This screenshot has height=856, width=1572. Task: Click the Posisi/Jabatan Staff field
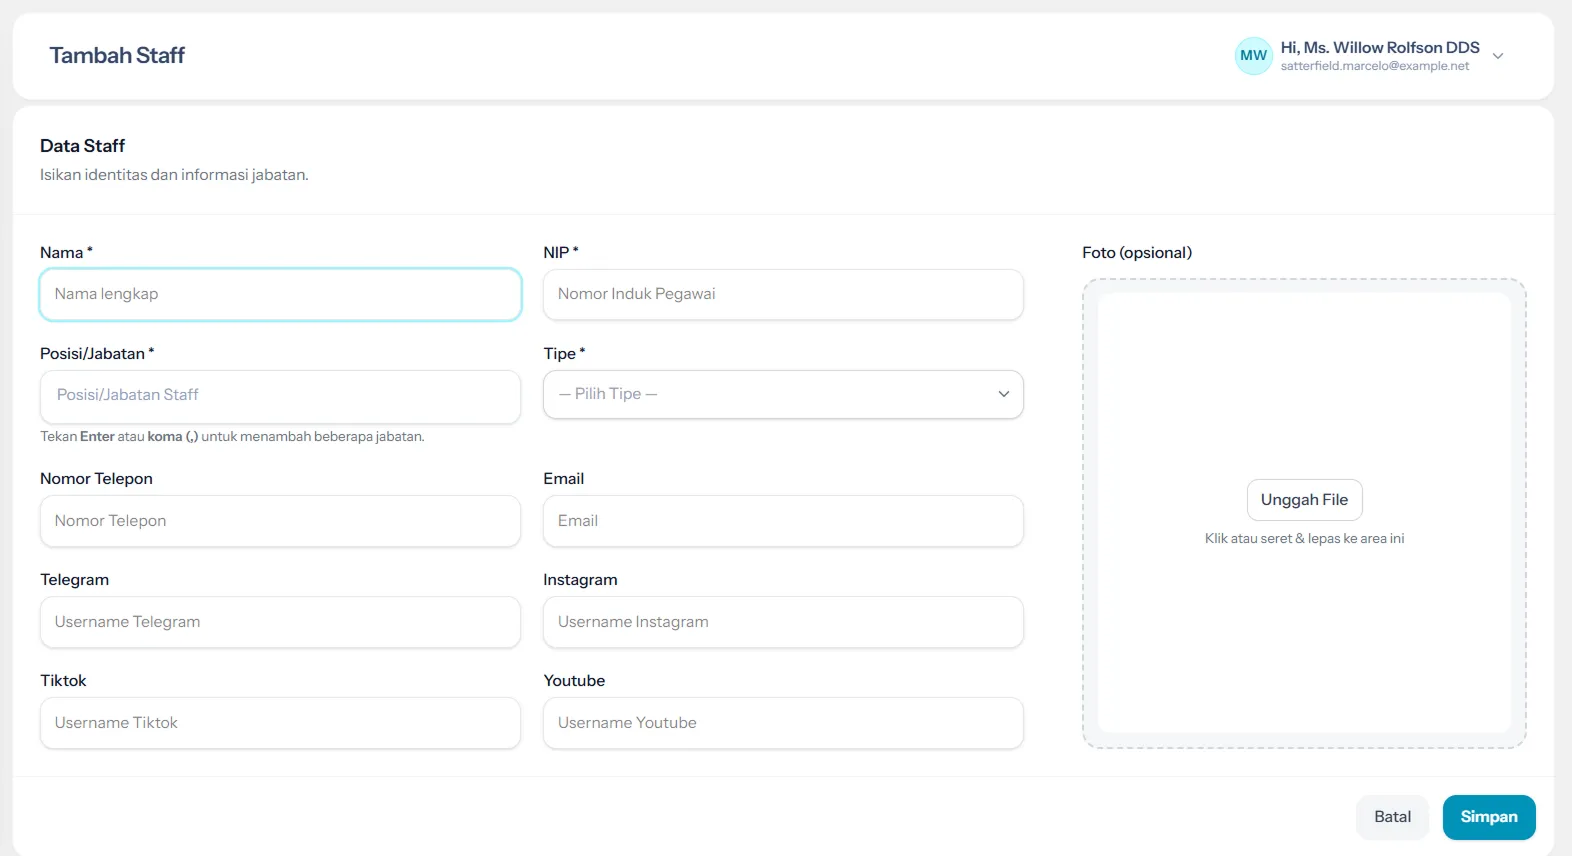(x=280, y=396)
